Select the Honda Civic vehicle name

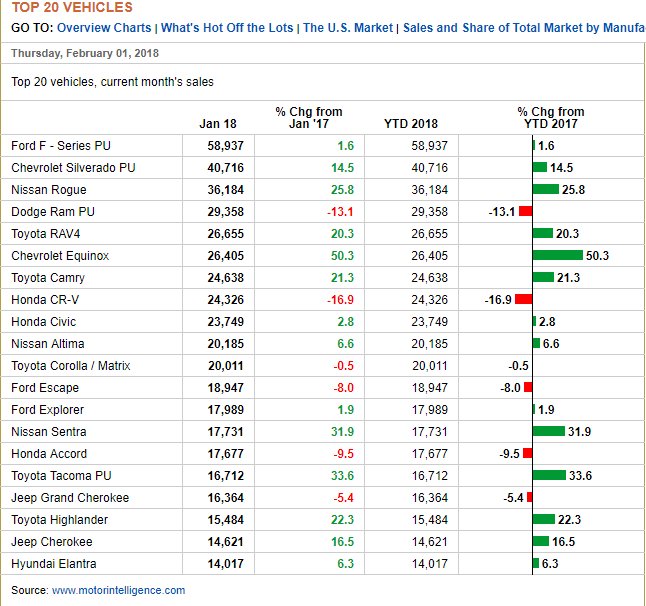click(x=44, y=322)
